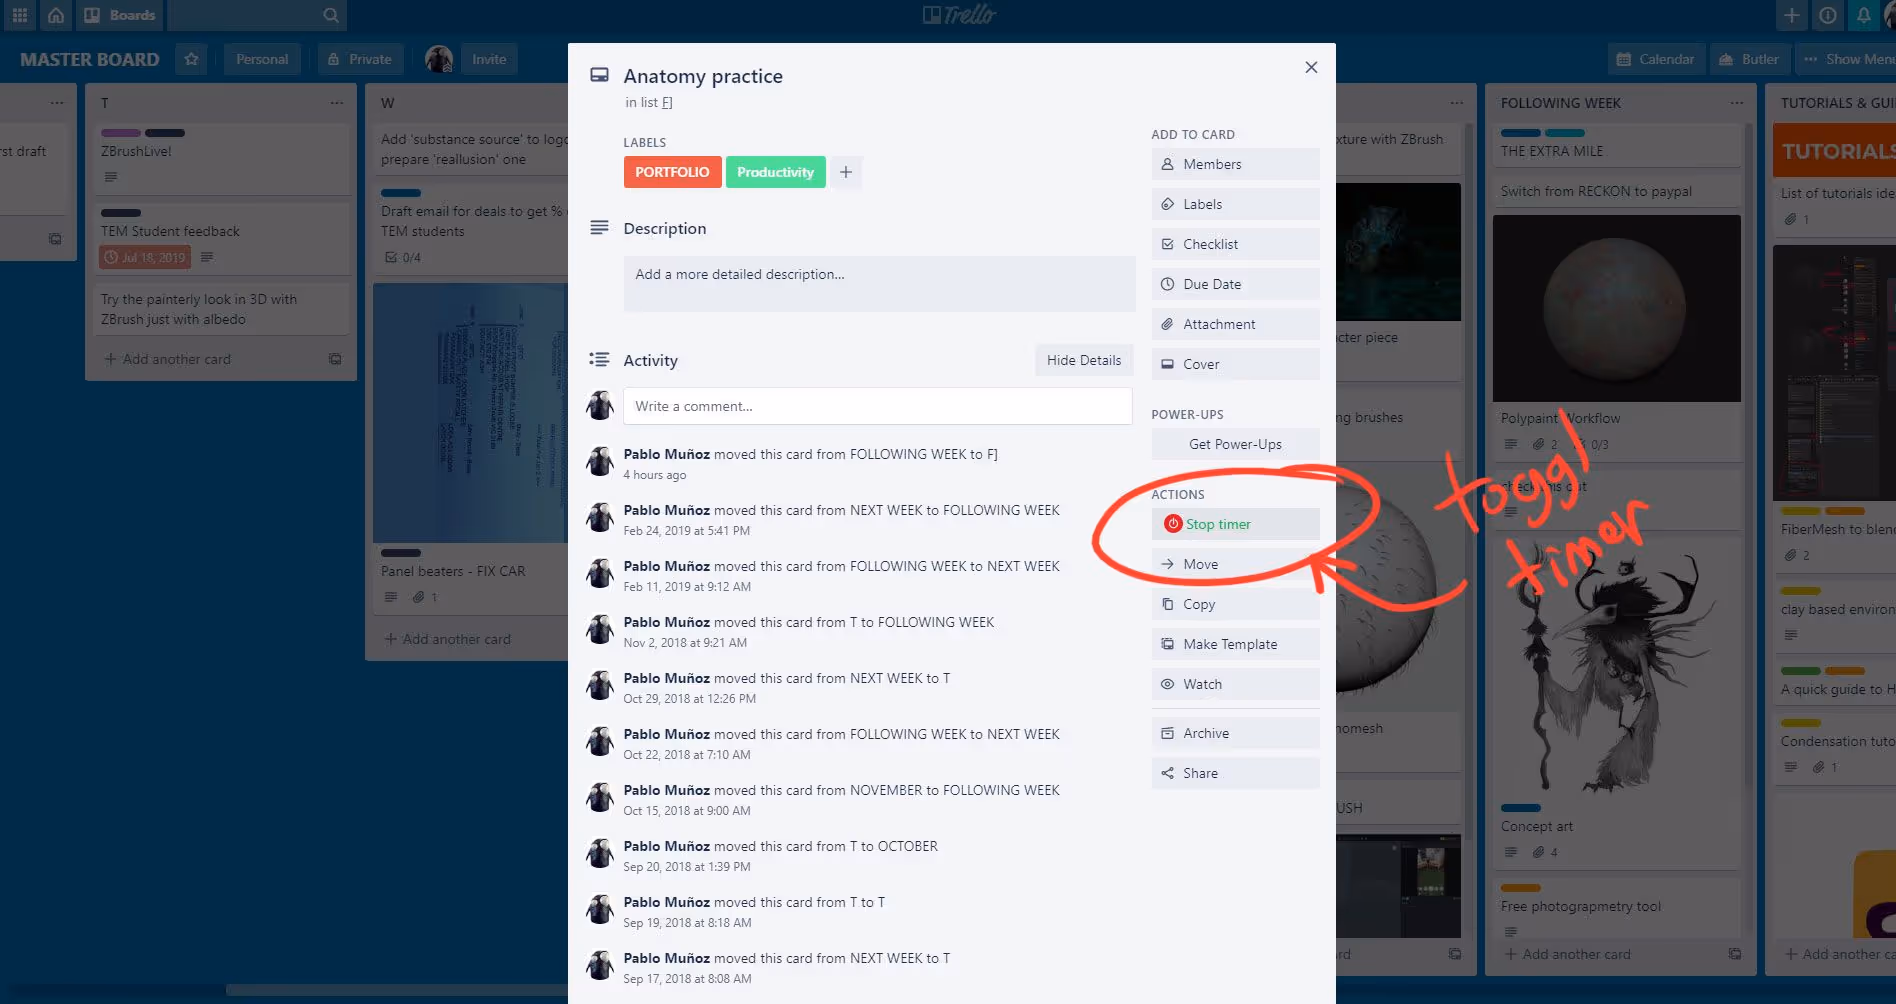Image resolution: width=1896 pixels, height=1004 pixels.
Task: Choose a Cover for the card
Action: click(1235, 364)
